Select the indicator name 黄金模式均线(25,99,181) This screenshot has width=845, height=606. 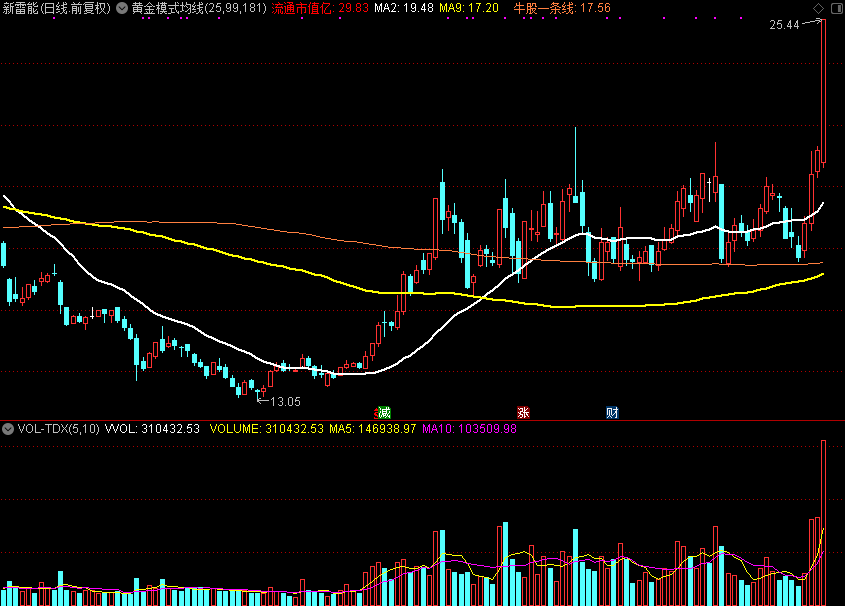199,8
